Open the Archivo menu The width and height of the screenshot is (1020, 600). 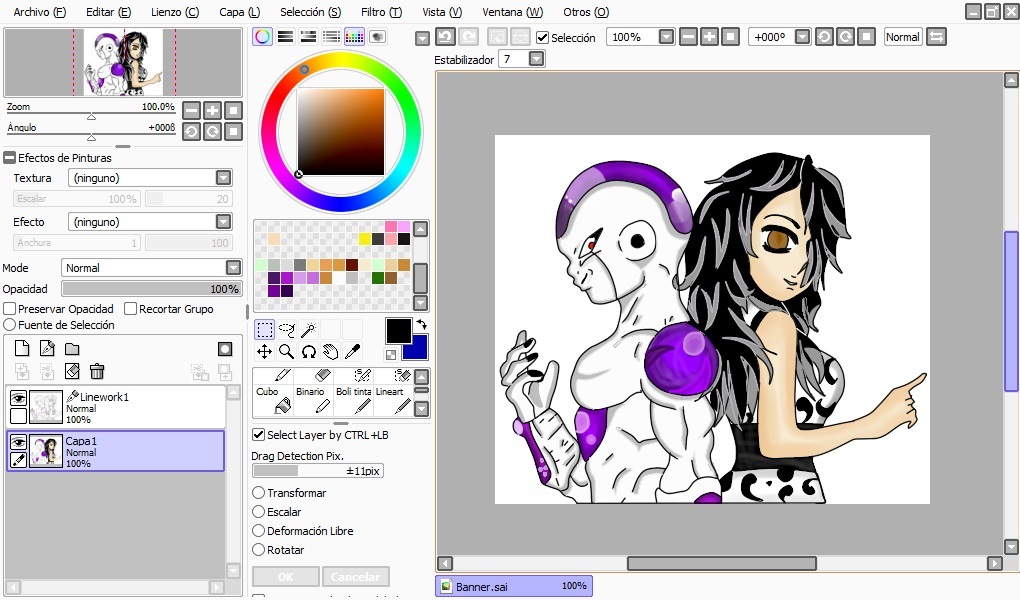tap(40, 12)
